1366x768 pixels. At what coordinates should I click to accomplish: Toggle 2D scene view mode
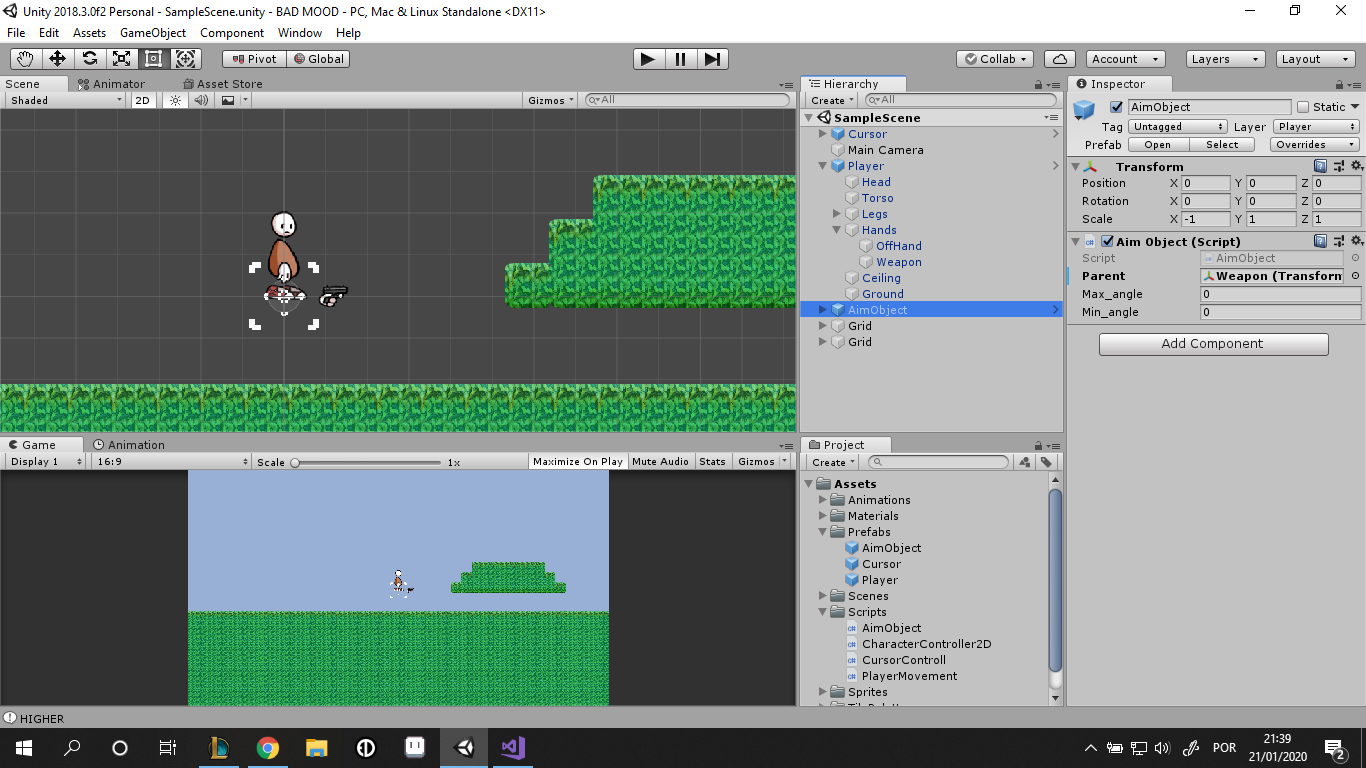[143, 100]
